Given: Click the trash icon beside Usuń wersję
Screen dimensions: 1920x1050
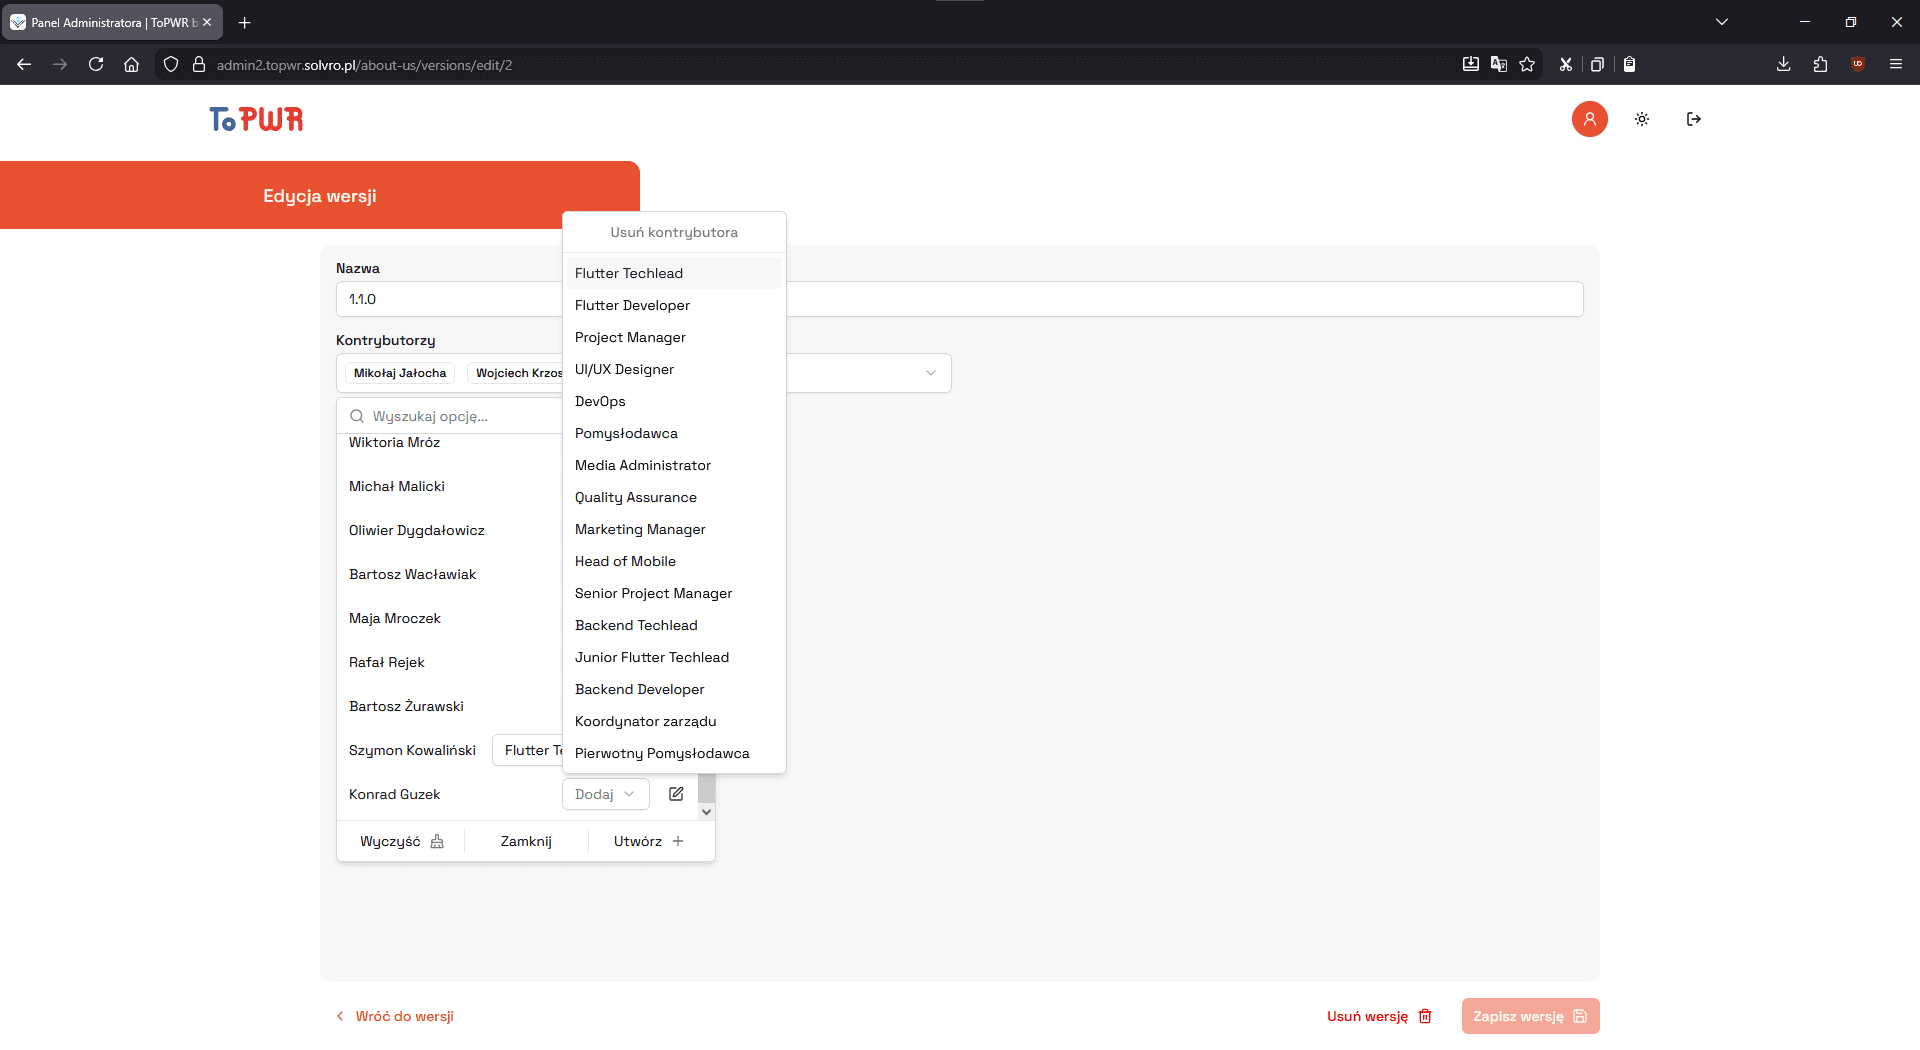Looking at the screenshot, I should click(x=1424, y=1016).
